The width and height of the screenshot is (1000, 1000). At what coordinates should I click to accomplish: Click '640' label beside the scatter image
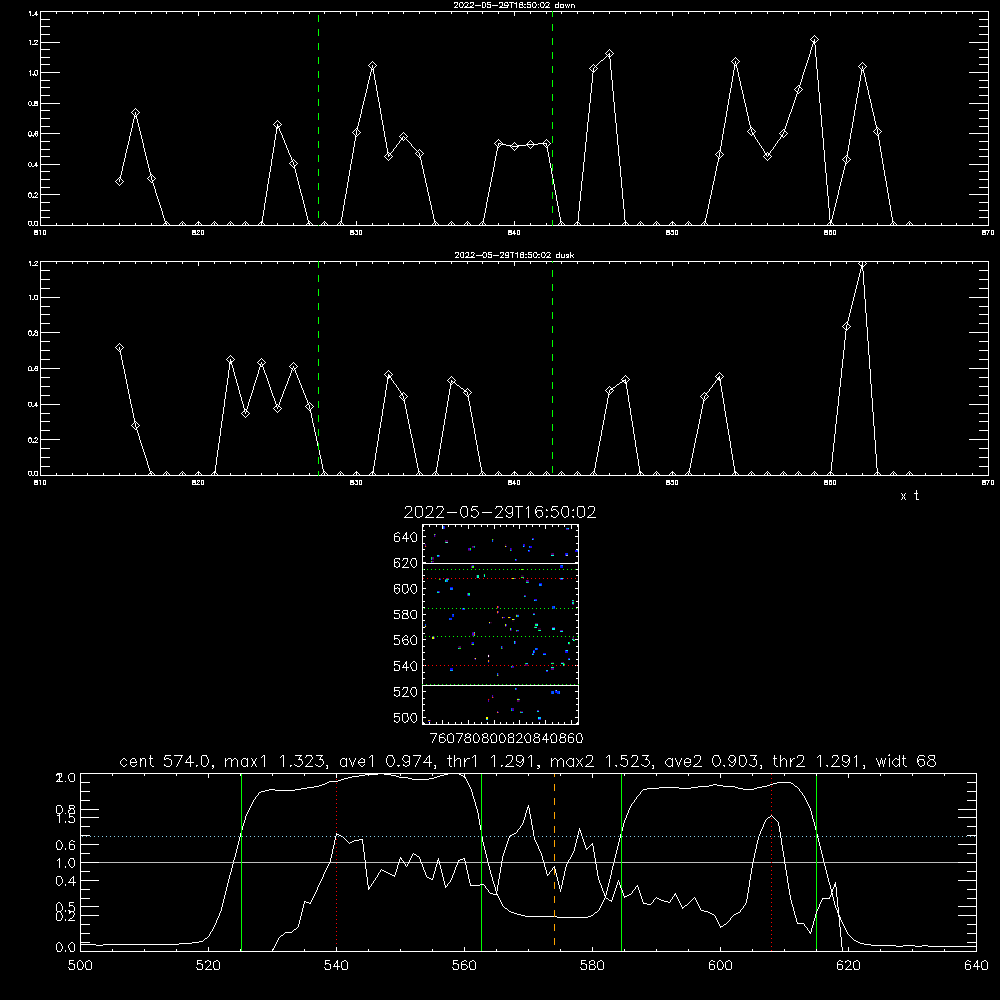pyautogui.click(x=406, y=538)
